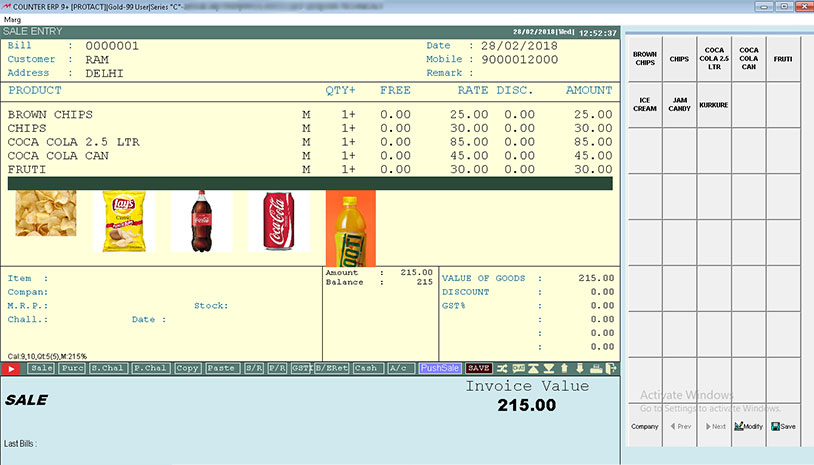Viewport: 814px width, 465px height.
Task: Click the floppy Save button in right panel
Action: pyautogui.click(x=783, y=426)
